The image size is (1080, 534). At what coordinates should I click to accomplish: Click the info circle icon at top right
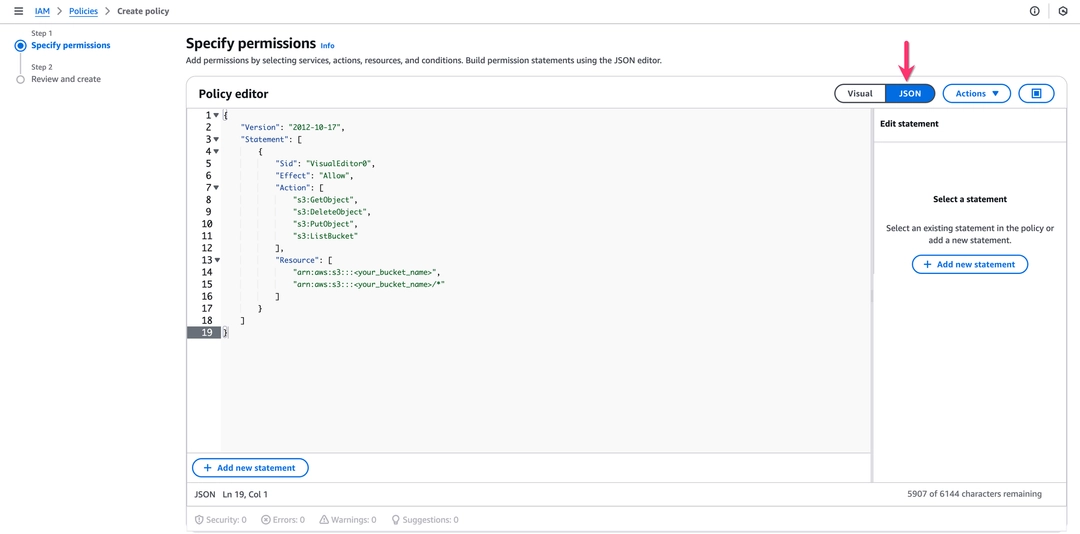pos(1035,11)
